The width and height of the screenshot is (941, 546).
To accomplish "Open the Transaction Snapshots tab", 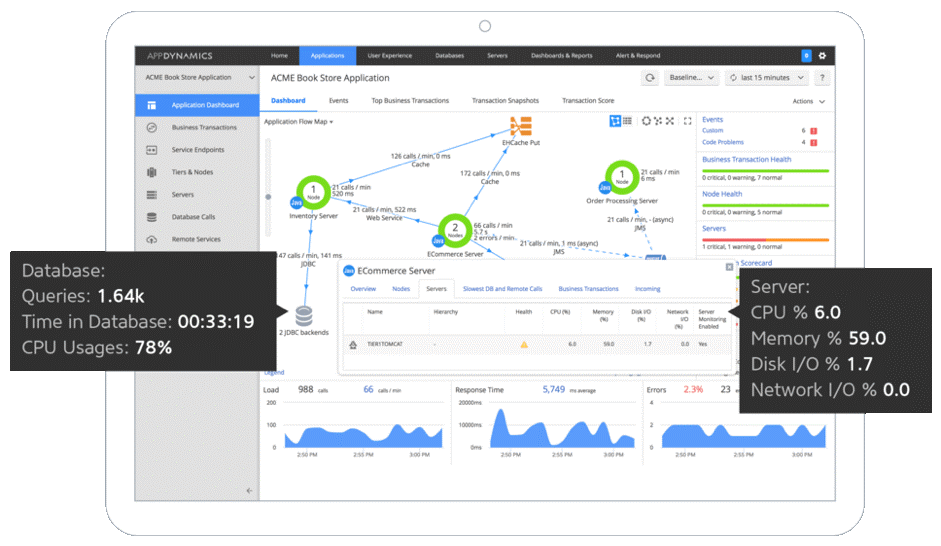I will click(505, 101).
